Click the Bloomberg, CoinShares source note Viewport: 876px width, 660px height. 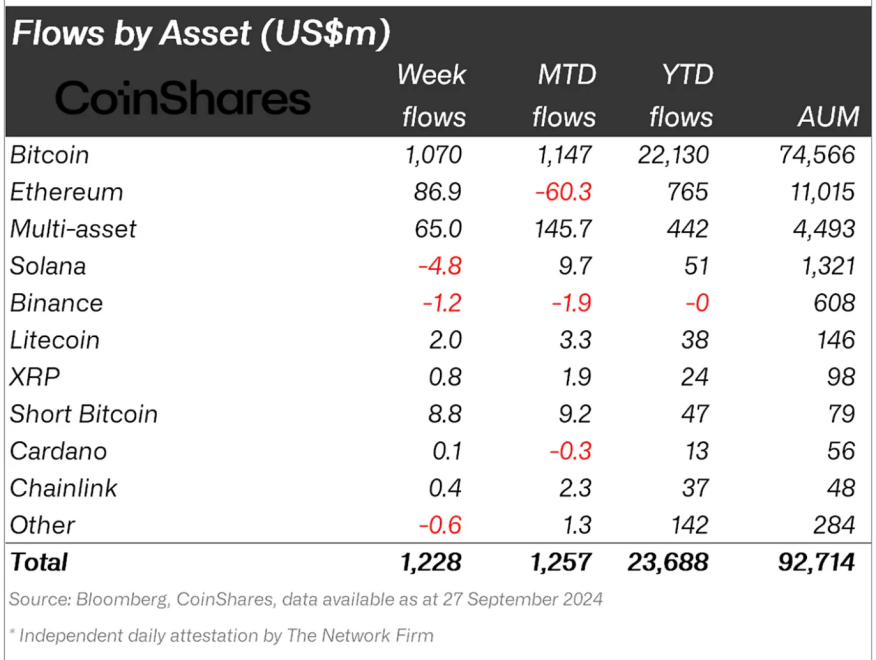click(x=306, y=599)
